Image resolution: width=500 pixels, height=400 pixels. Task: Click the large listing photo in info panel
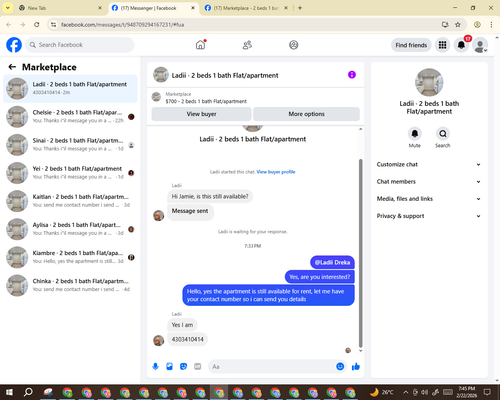tap(429, 82)
